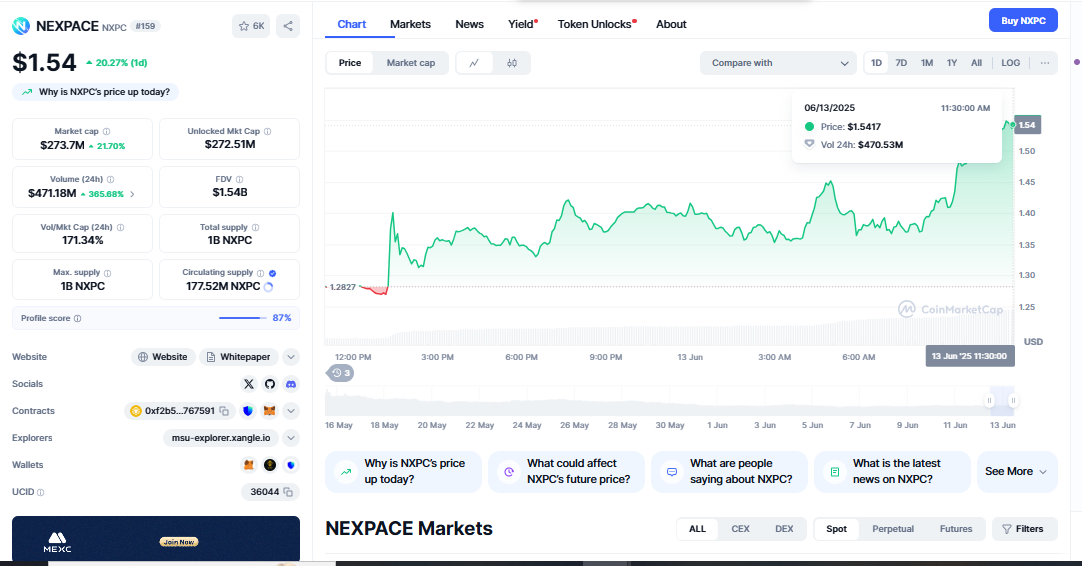
Task: Open info icon next to Volume (24h)
Action: pos(110,179)
